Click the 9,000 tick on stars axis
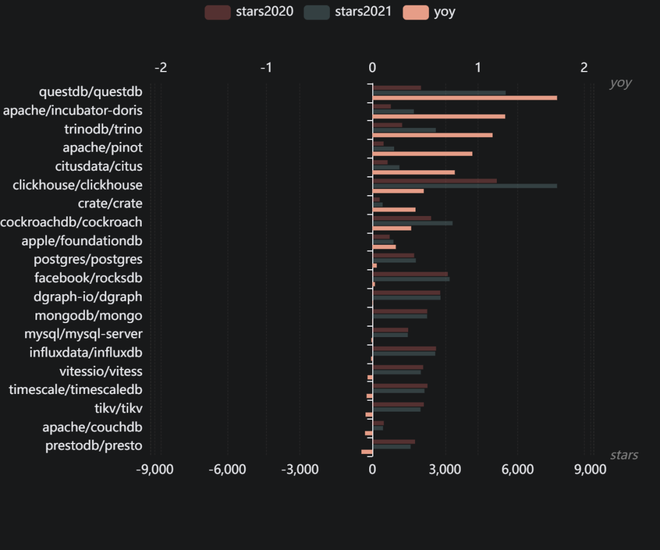 [x=589, y=469]
